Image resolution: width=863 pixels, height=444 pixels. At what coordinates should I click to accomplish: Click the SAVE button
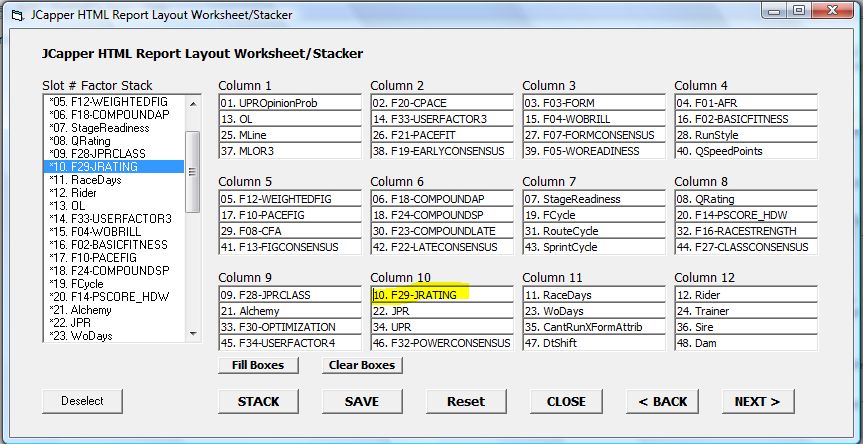tap(362, 402)
